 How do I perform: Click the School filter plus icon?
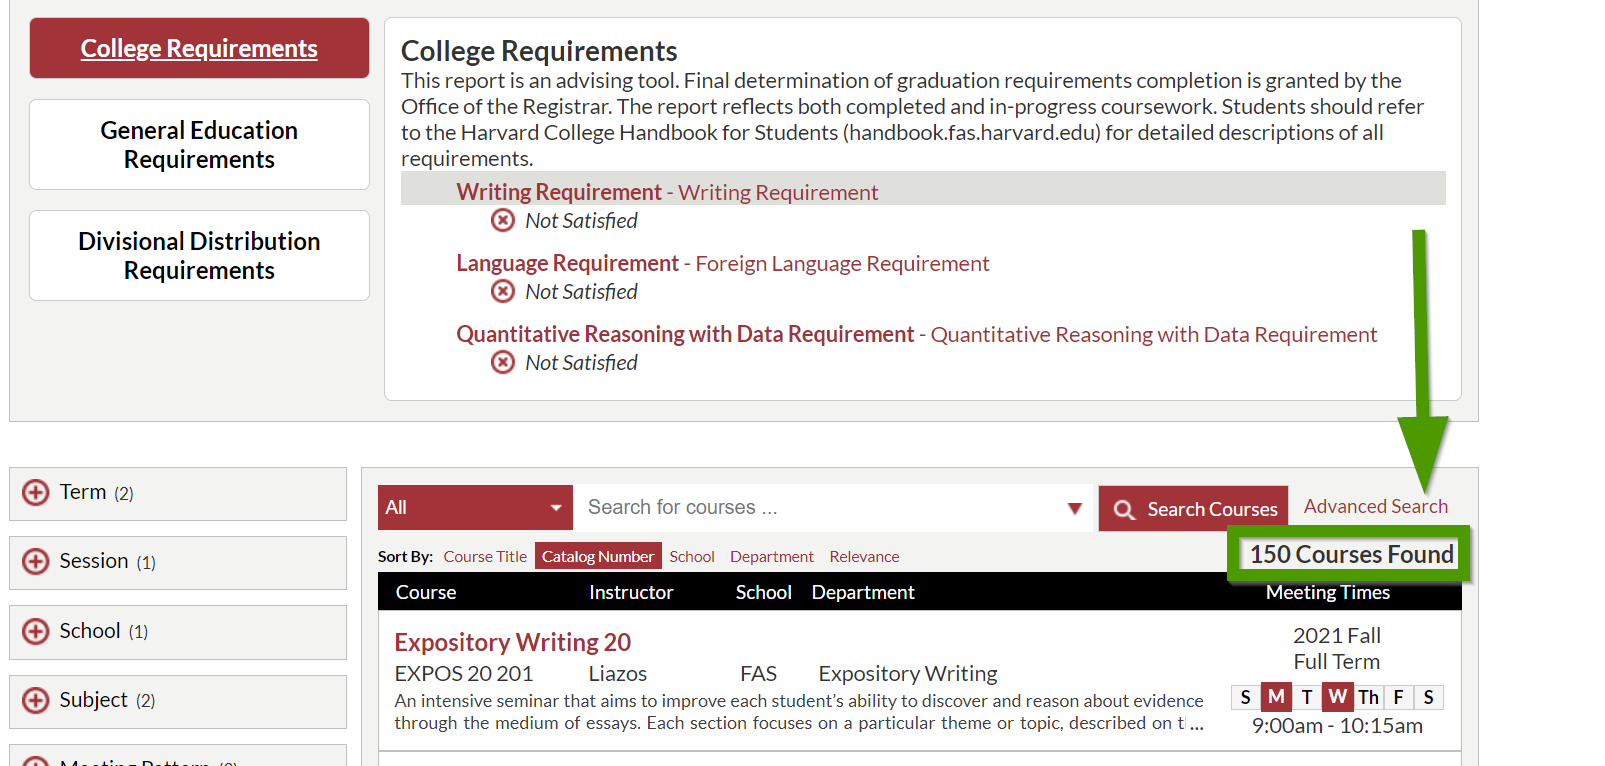[x=36, y=631]
